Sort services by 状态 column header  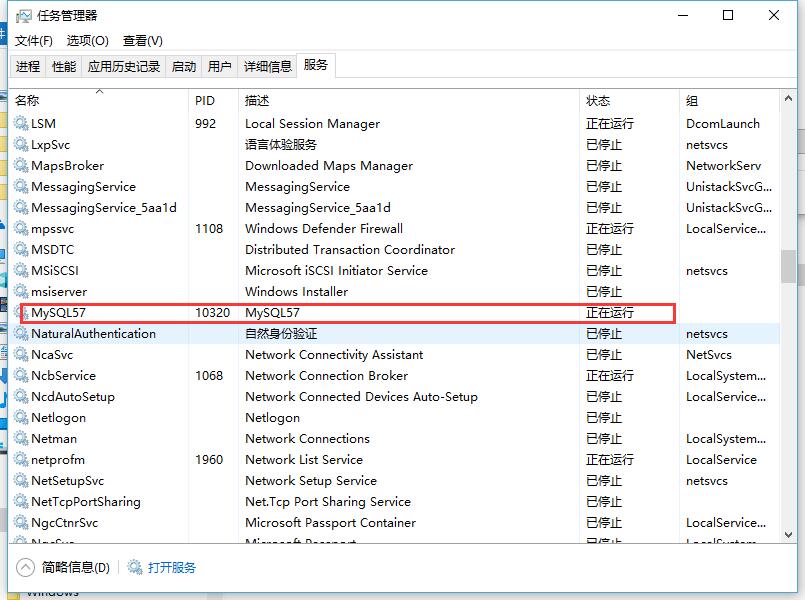pyautogui.click(x=629, y=101)
